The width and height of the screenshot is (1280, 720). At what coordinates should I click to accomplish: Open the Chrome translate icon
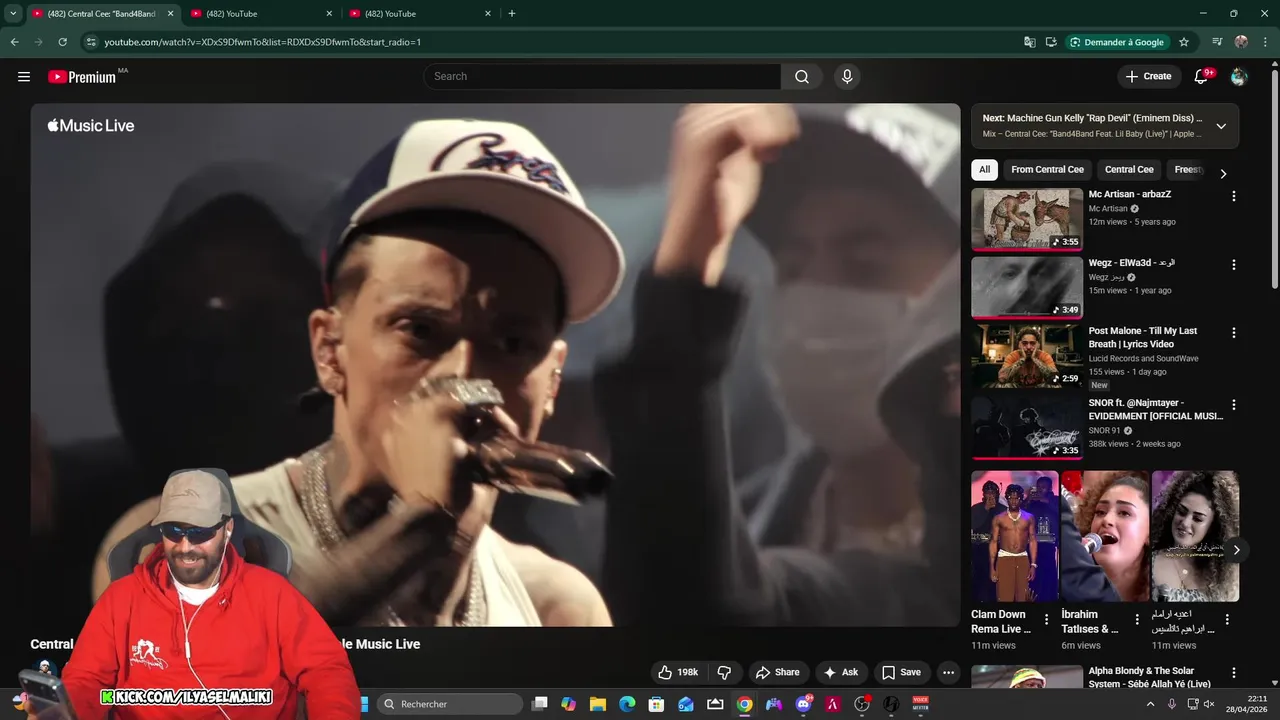[x=1030, y=42]
